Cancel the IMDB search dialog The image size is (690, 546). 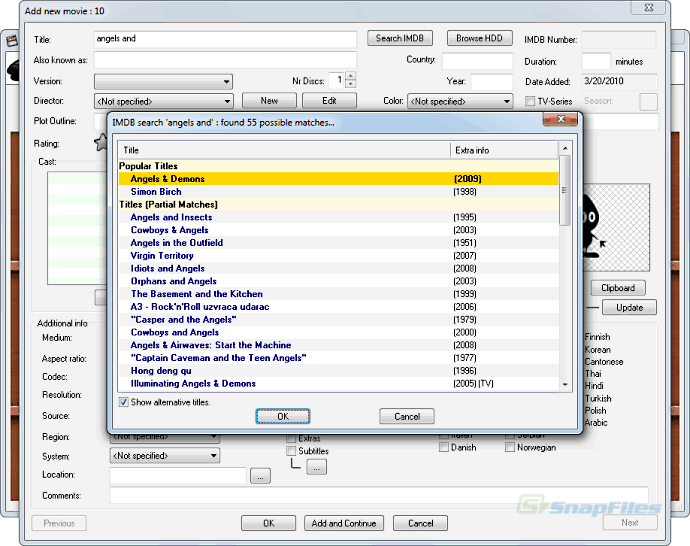pyautogui.click(x=407, y=416)
